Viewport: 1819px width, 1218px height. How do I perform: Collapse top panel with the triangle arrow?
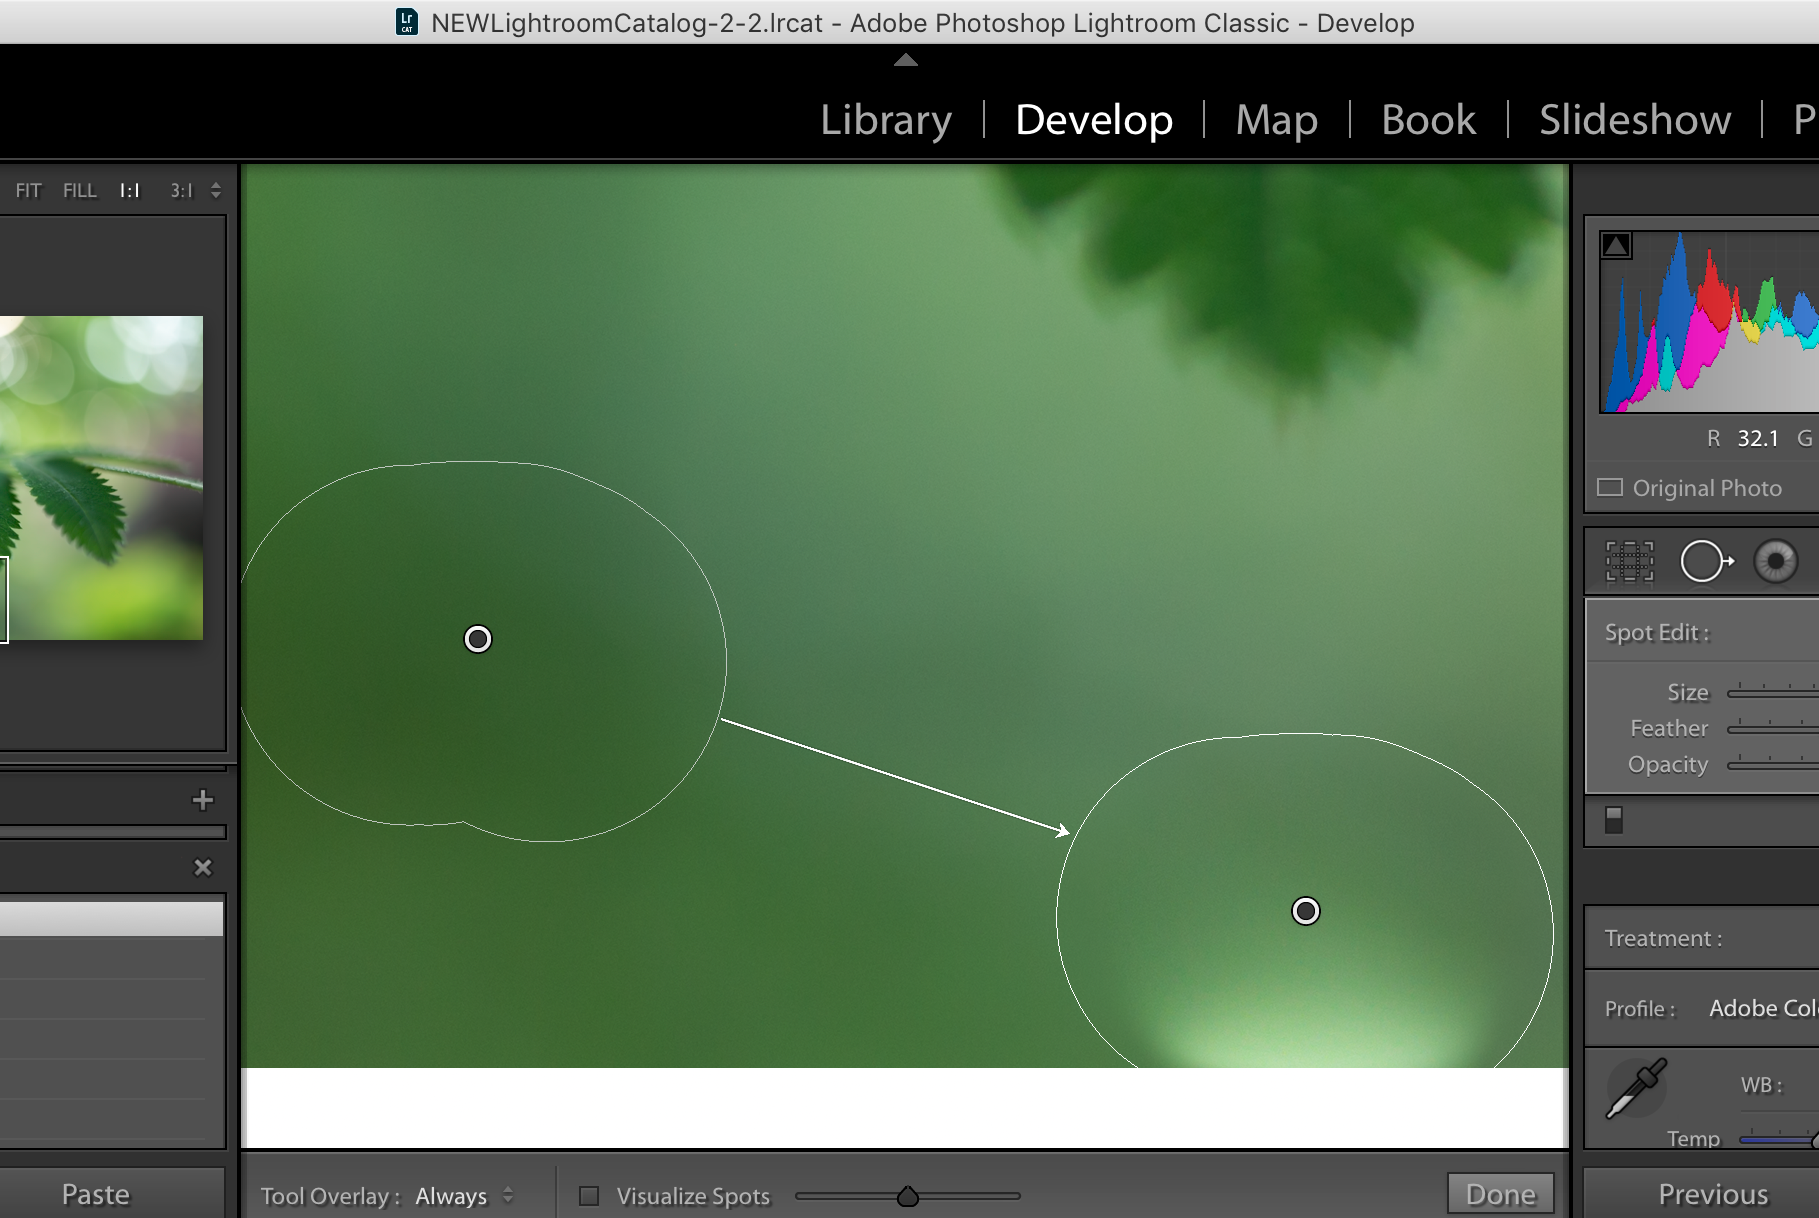pos(906,60)
